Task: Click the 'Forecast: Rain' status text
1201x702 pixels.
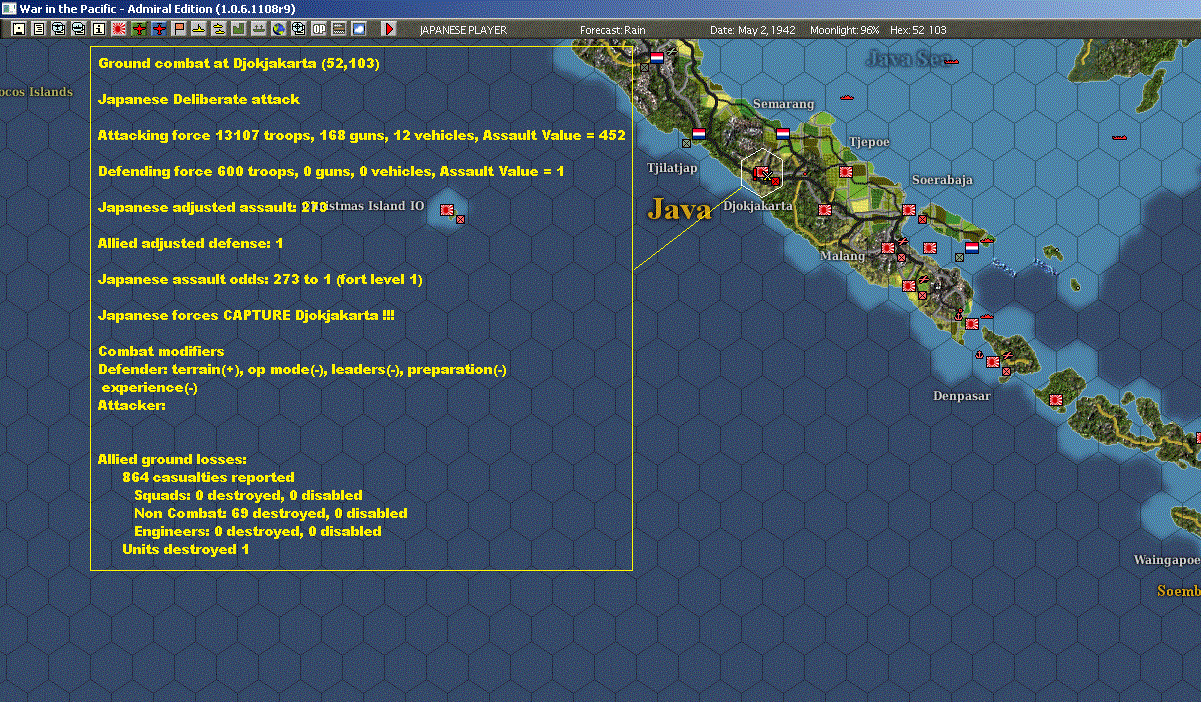Action: 613,30
